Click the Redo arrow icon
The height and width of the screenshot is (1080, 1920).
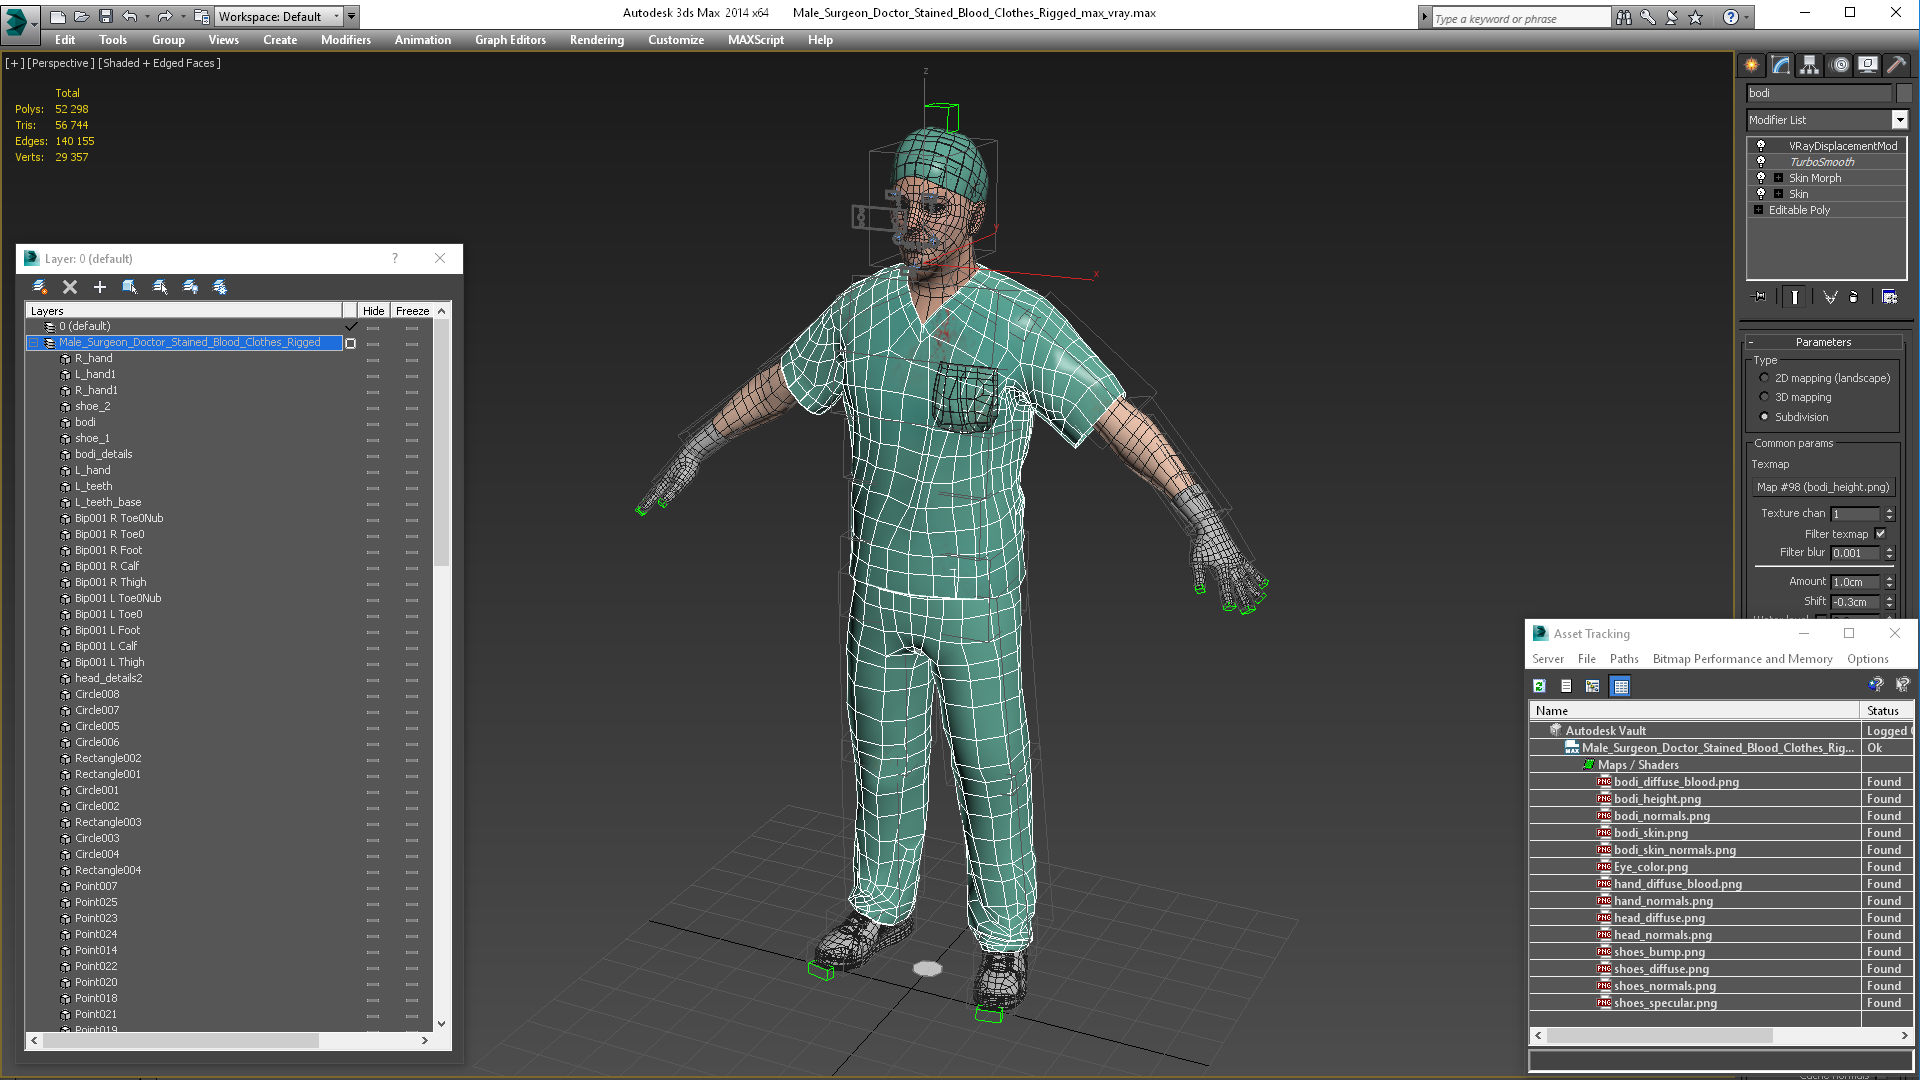point(165,16)
